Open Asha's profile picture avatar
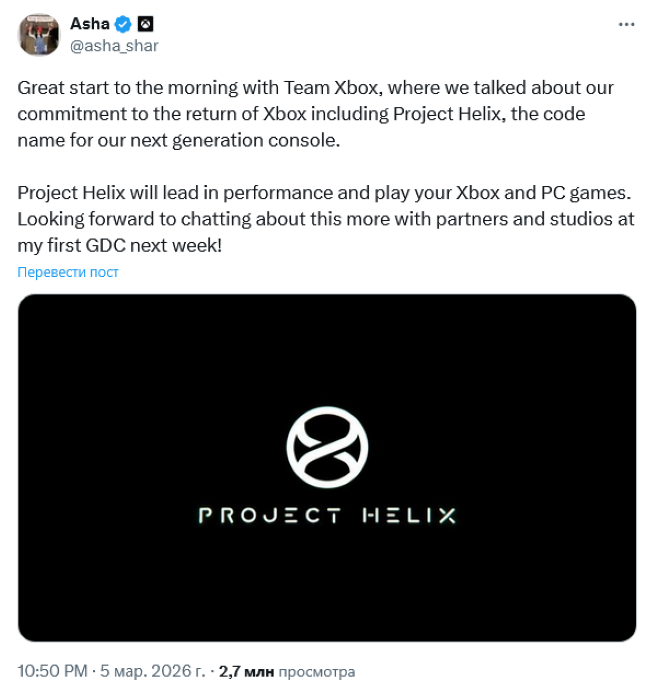The height and width of the screenshot is (690, 655). point(38,35)
